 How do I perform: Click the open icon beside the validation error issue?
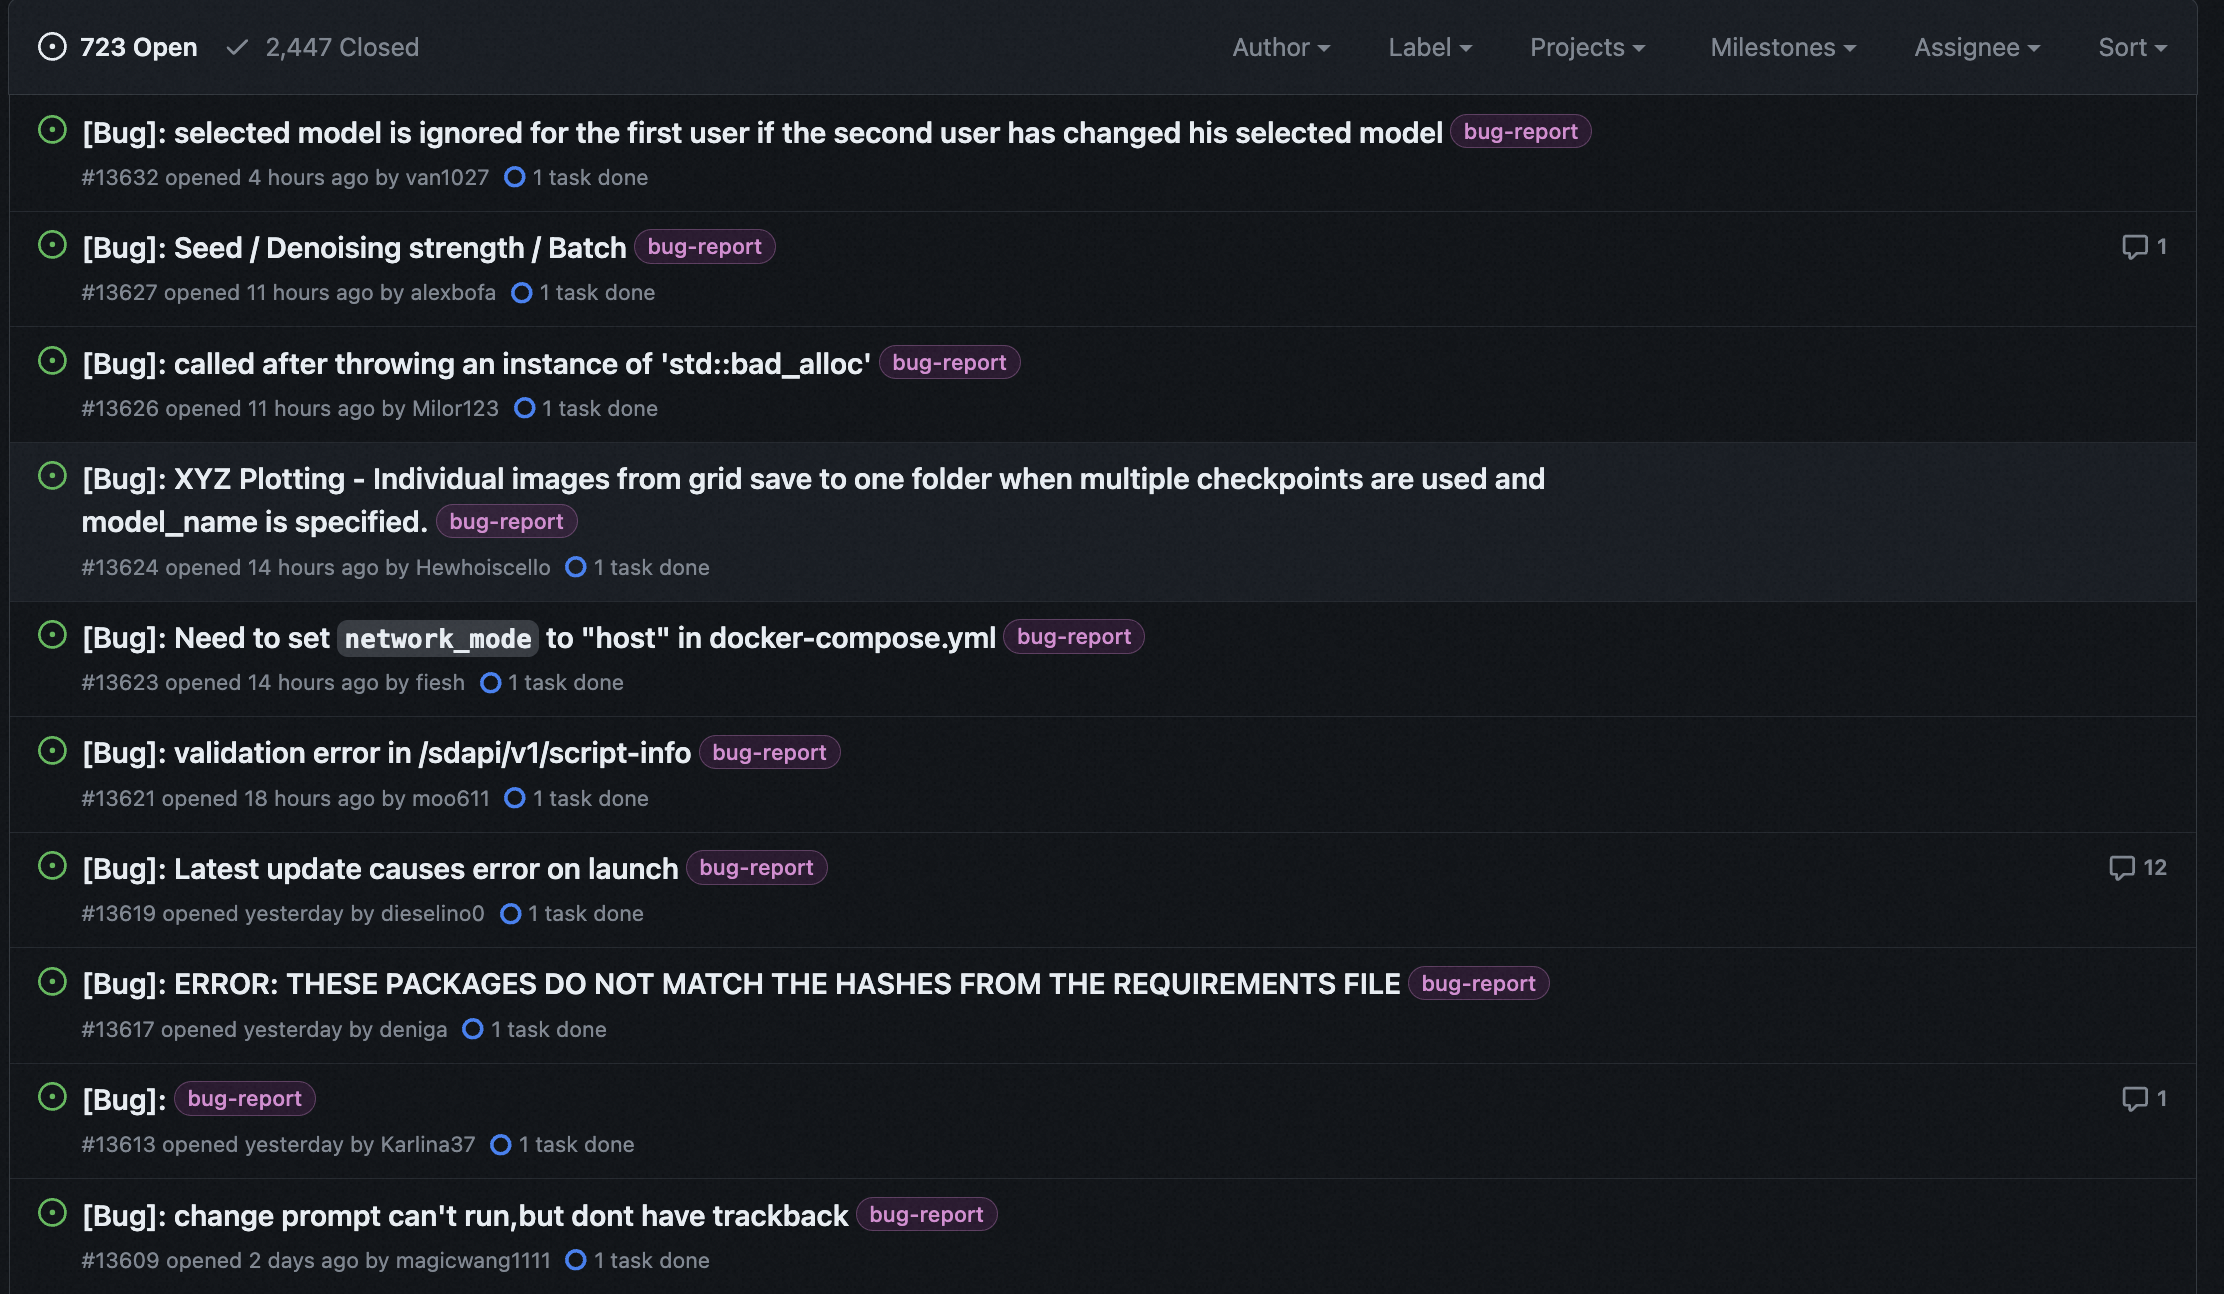[52, 751]
